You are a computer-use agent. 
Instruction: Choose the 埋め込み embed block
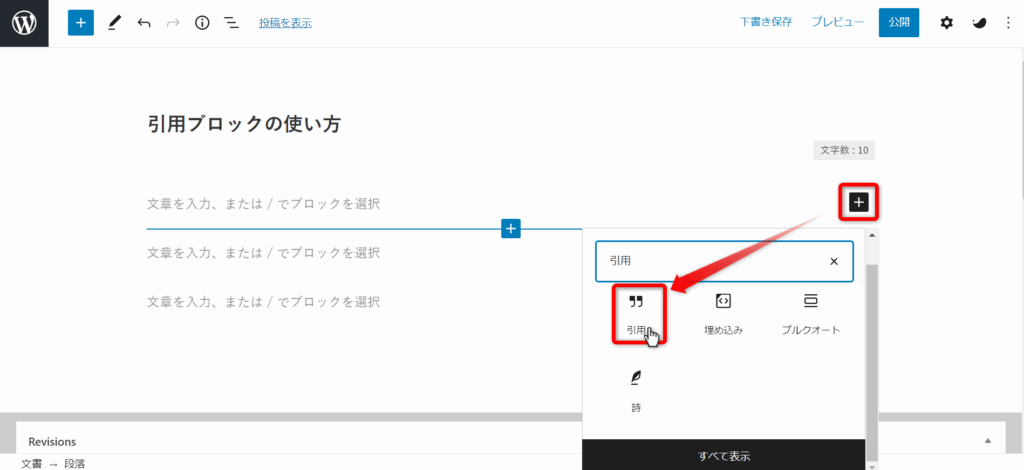[724, 315]
